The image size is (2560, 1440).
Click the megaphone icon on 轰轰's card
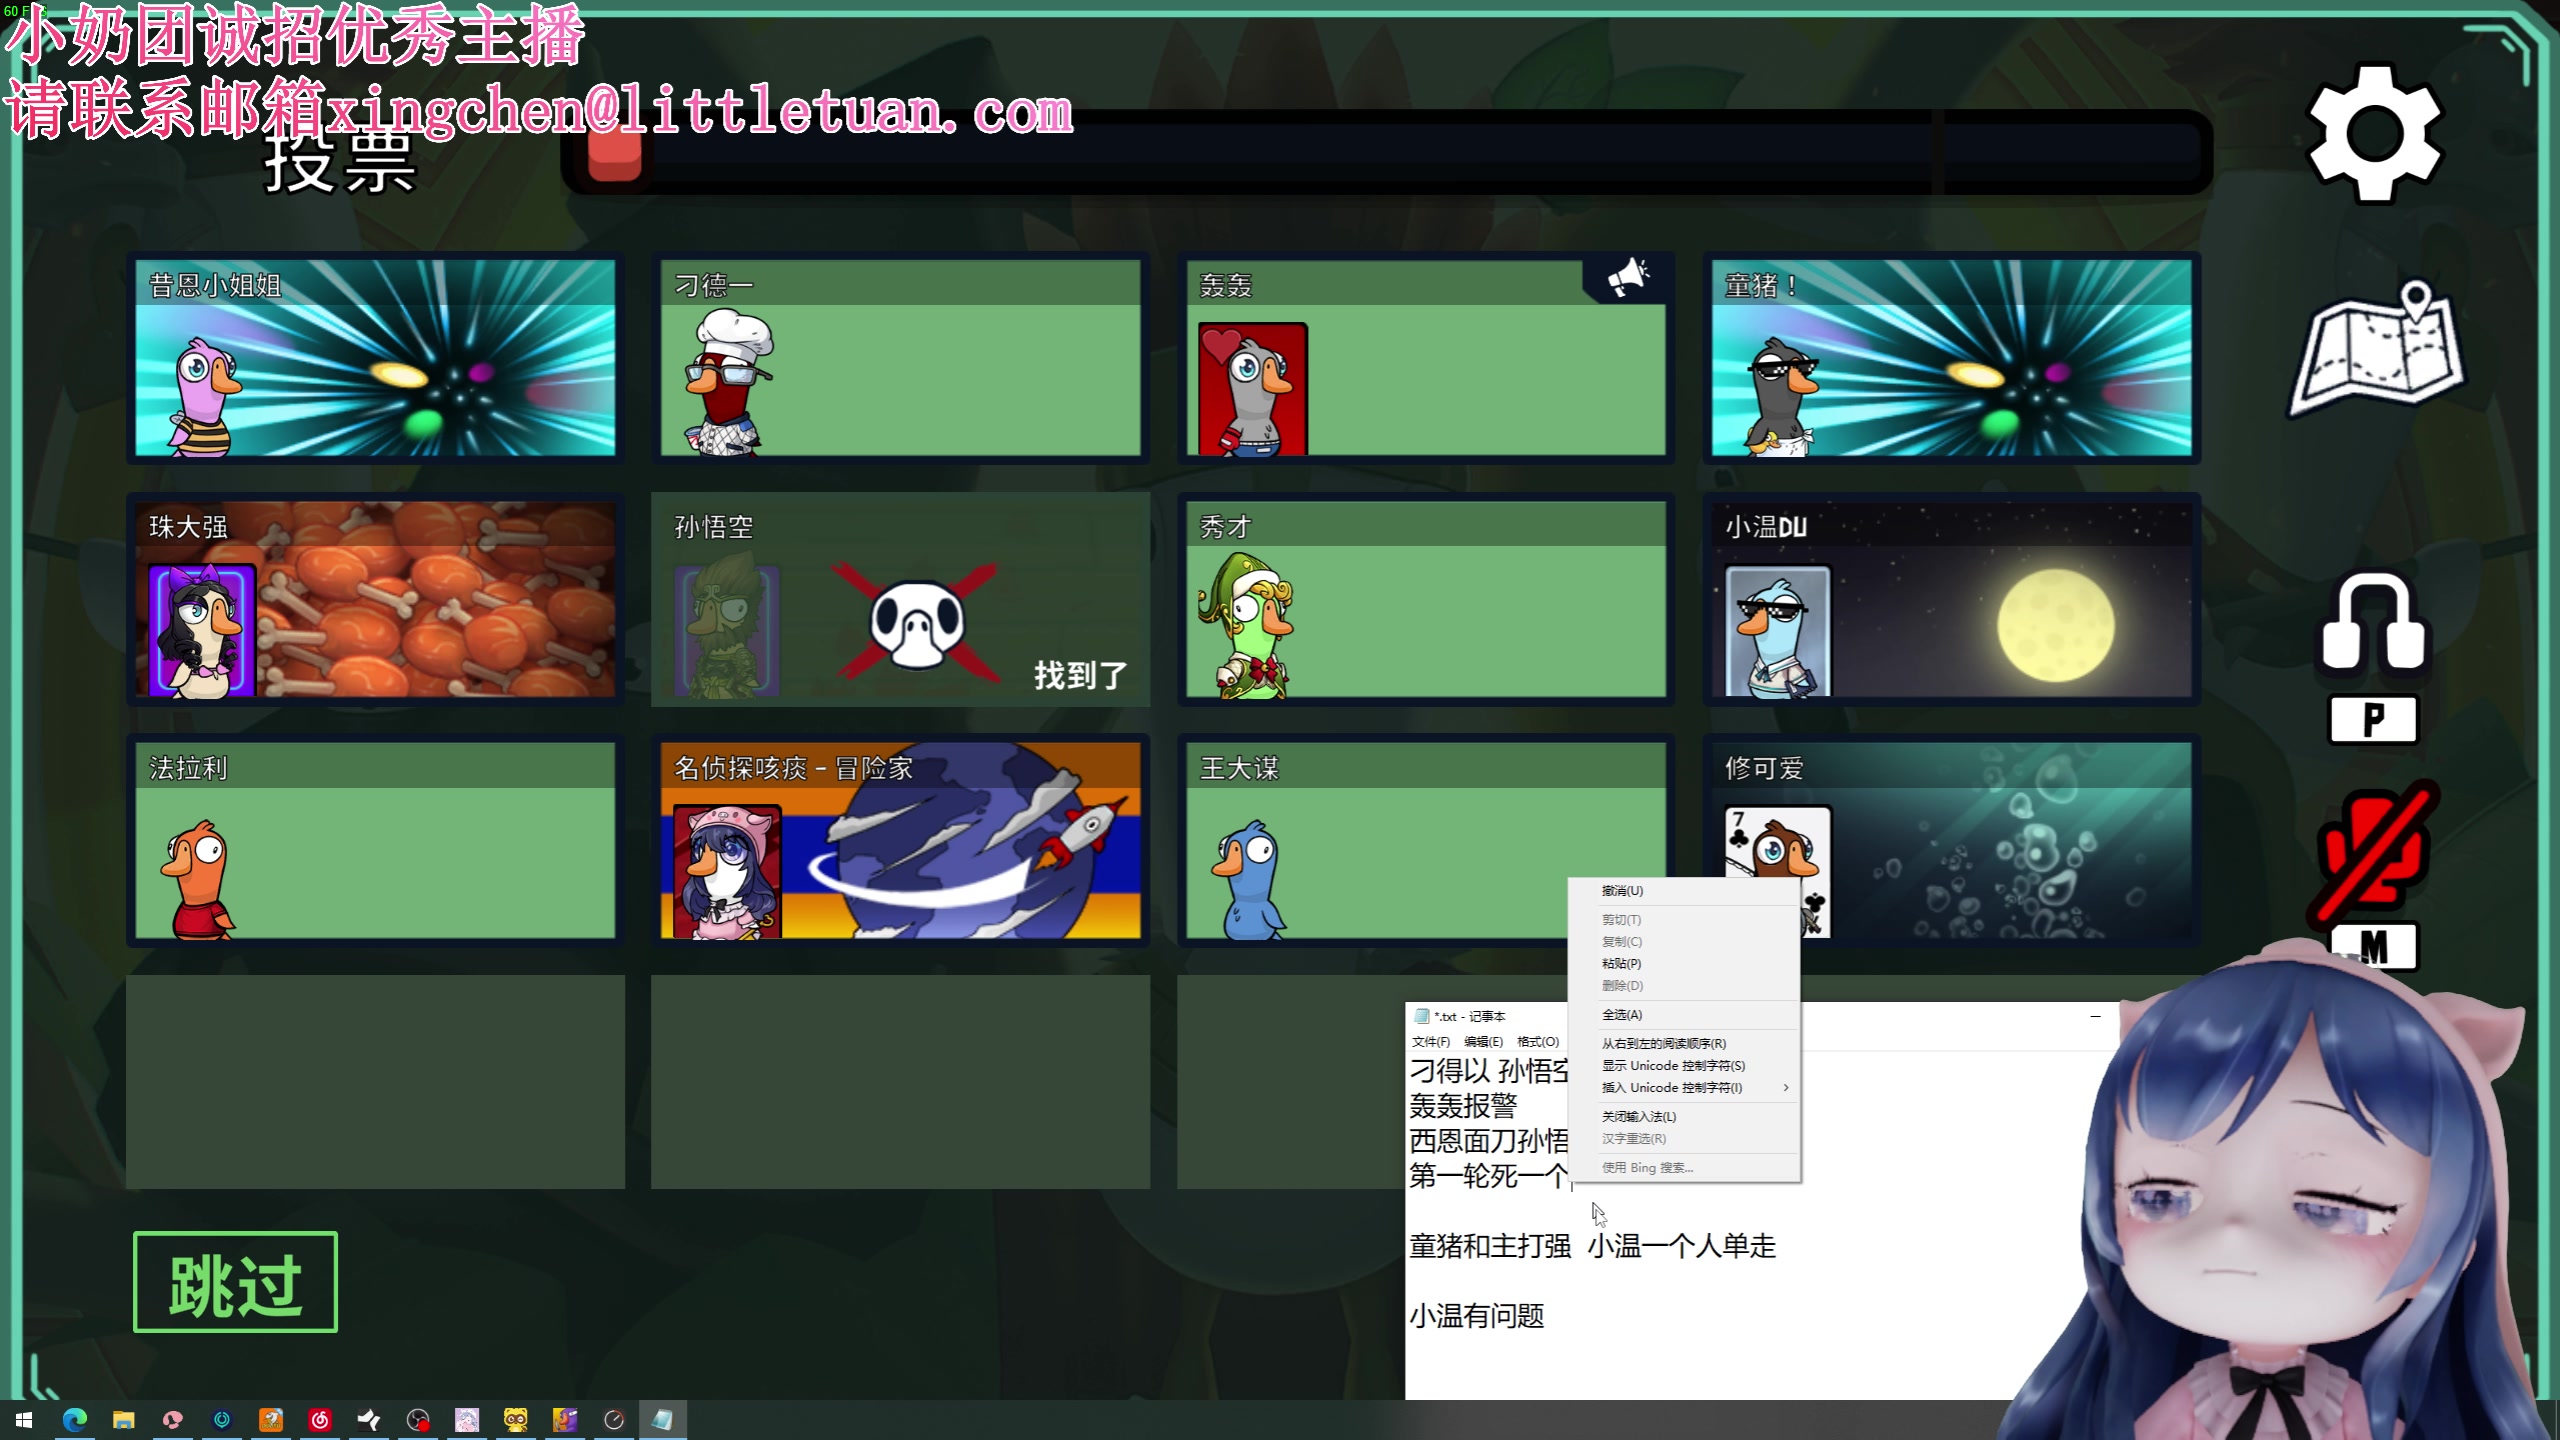(x=1627, y=277)
